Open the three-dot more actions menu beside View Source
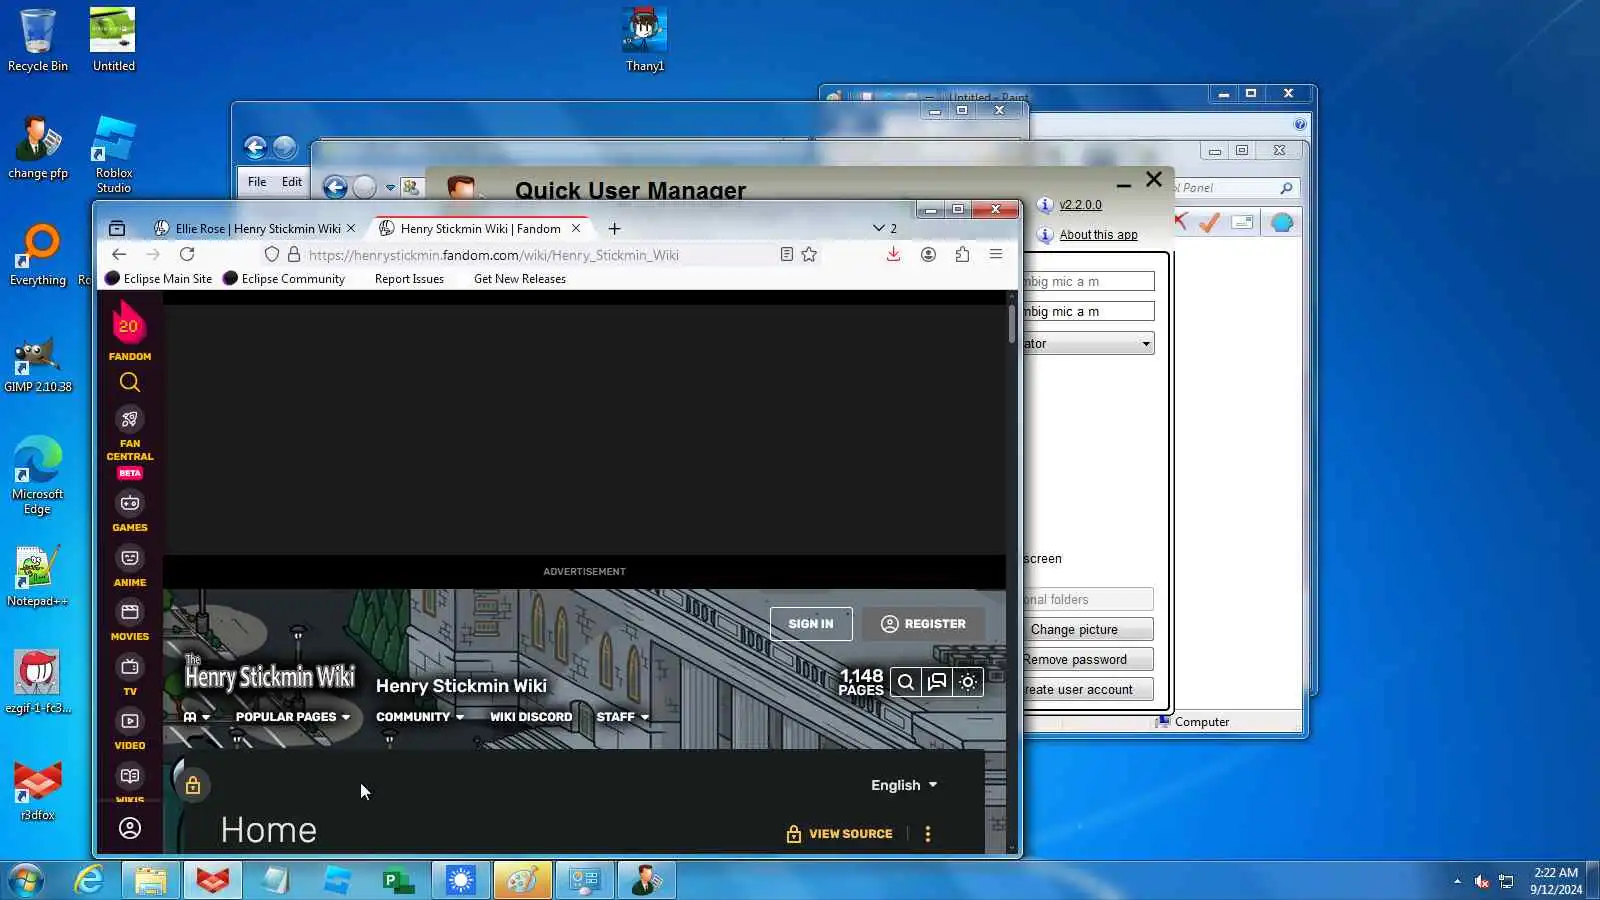The height and width of the screenshot is (900, 1600). pos(928,834)
